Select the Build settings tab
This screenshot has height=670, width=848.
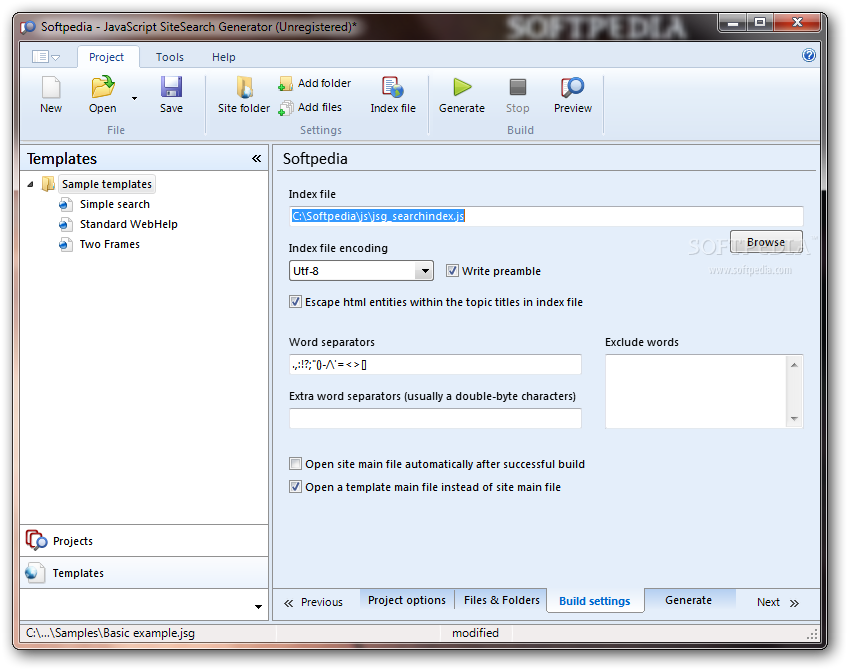(x=595, y=601)
